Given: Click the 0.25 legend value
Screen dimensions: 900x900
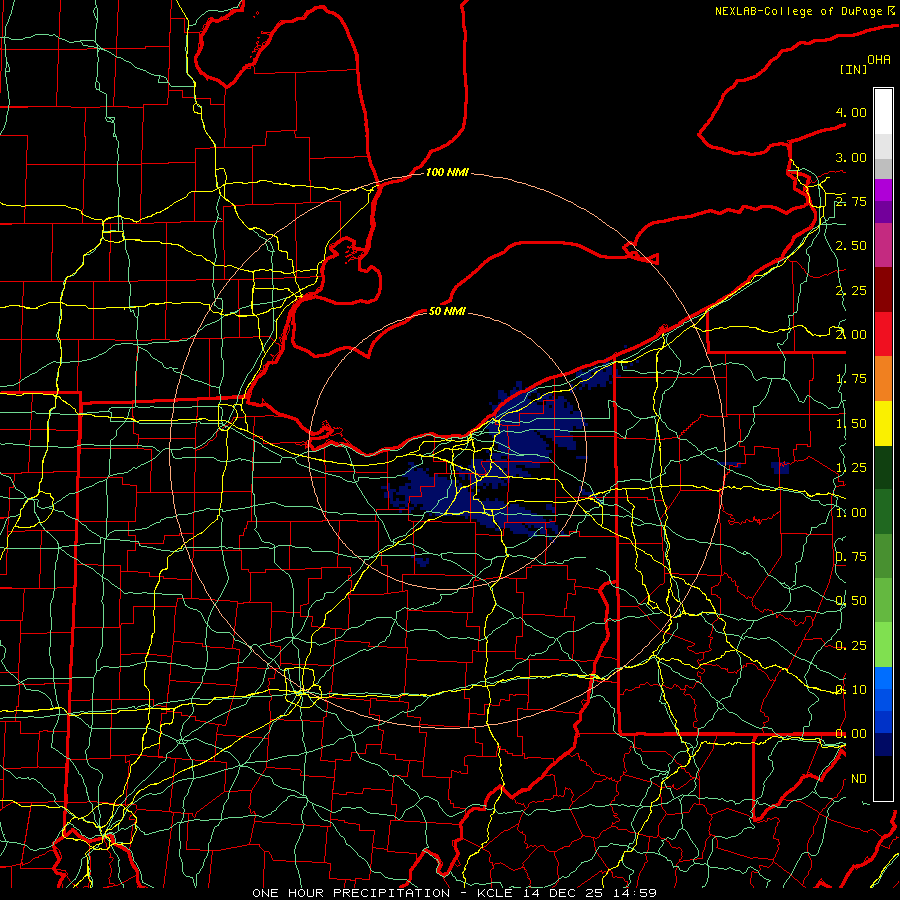Looking at the screenshot, I should coord(851,646).
